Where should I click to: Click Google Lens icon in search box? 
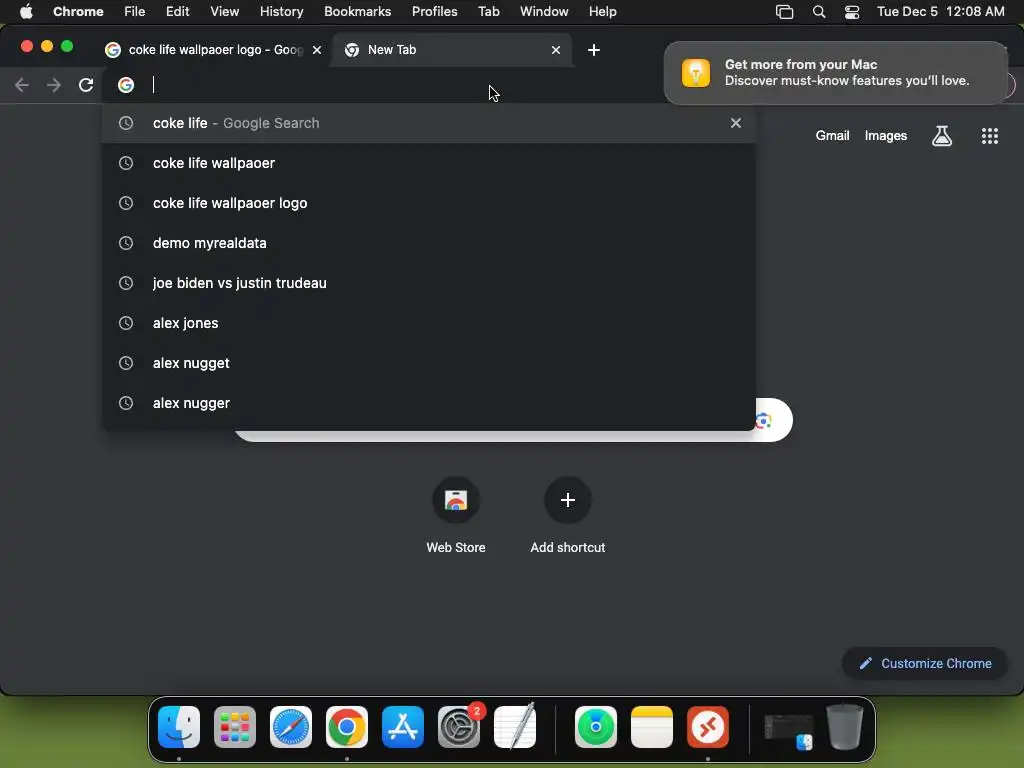click(764, 421)
